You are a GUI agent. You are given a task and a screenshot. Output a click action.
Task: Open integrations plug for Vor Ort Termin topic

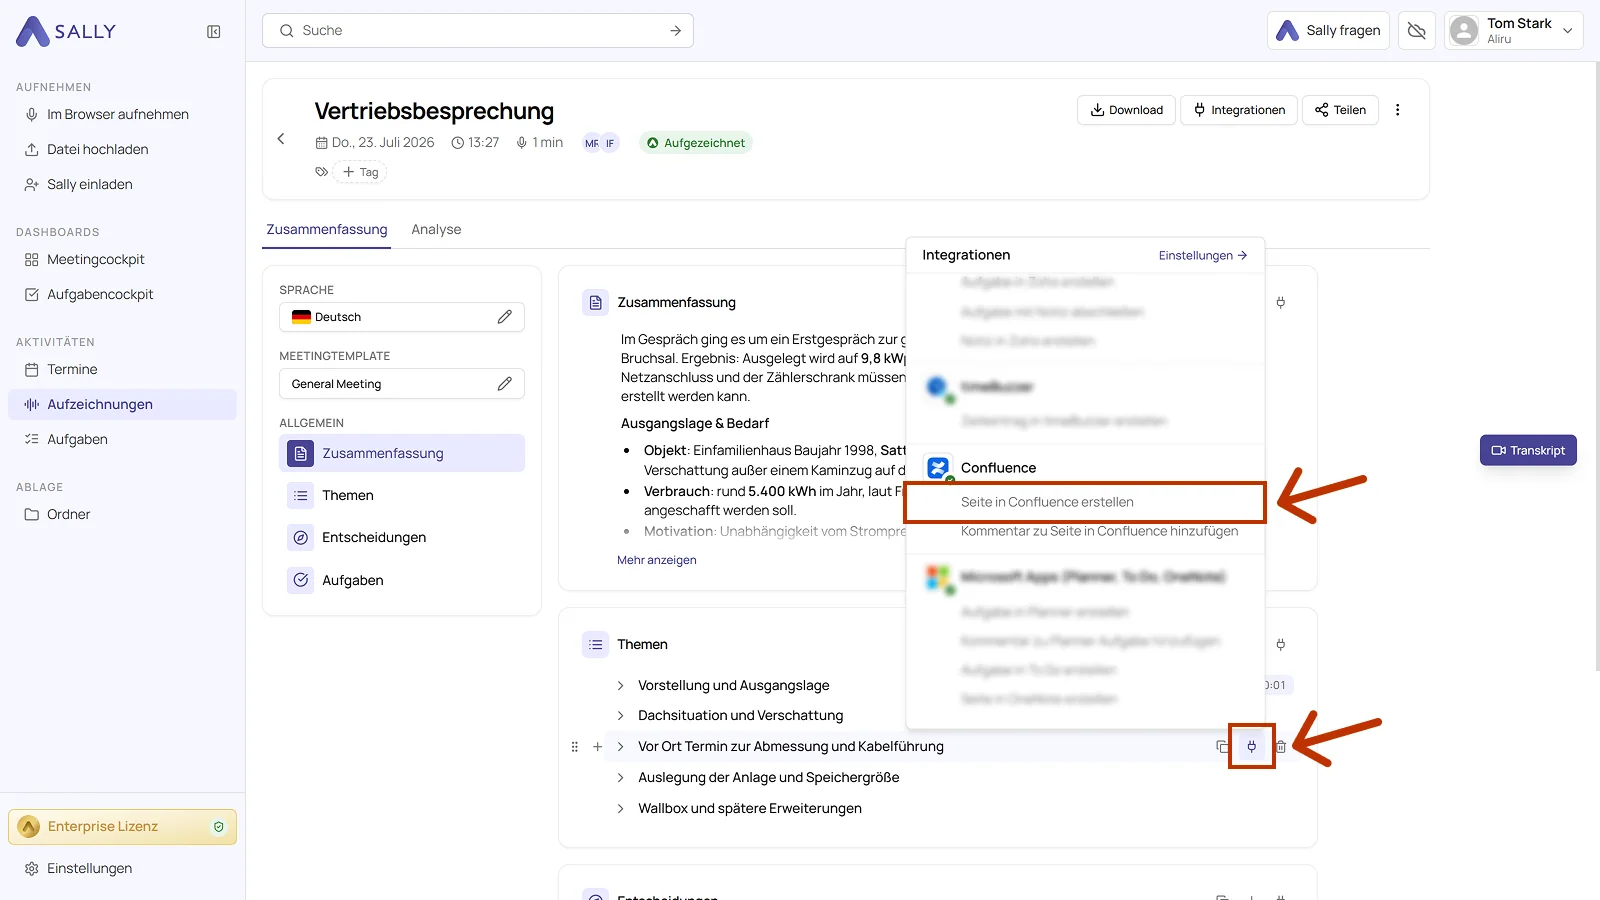(x=1251, y=746)
